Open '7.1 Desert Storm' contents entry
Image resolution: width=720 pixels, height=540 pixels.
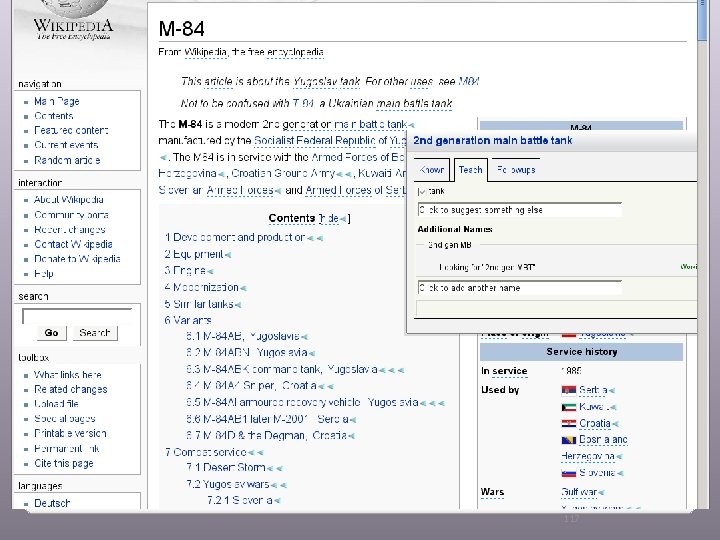(x=226, y=468)
